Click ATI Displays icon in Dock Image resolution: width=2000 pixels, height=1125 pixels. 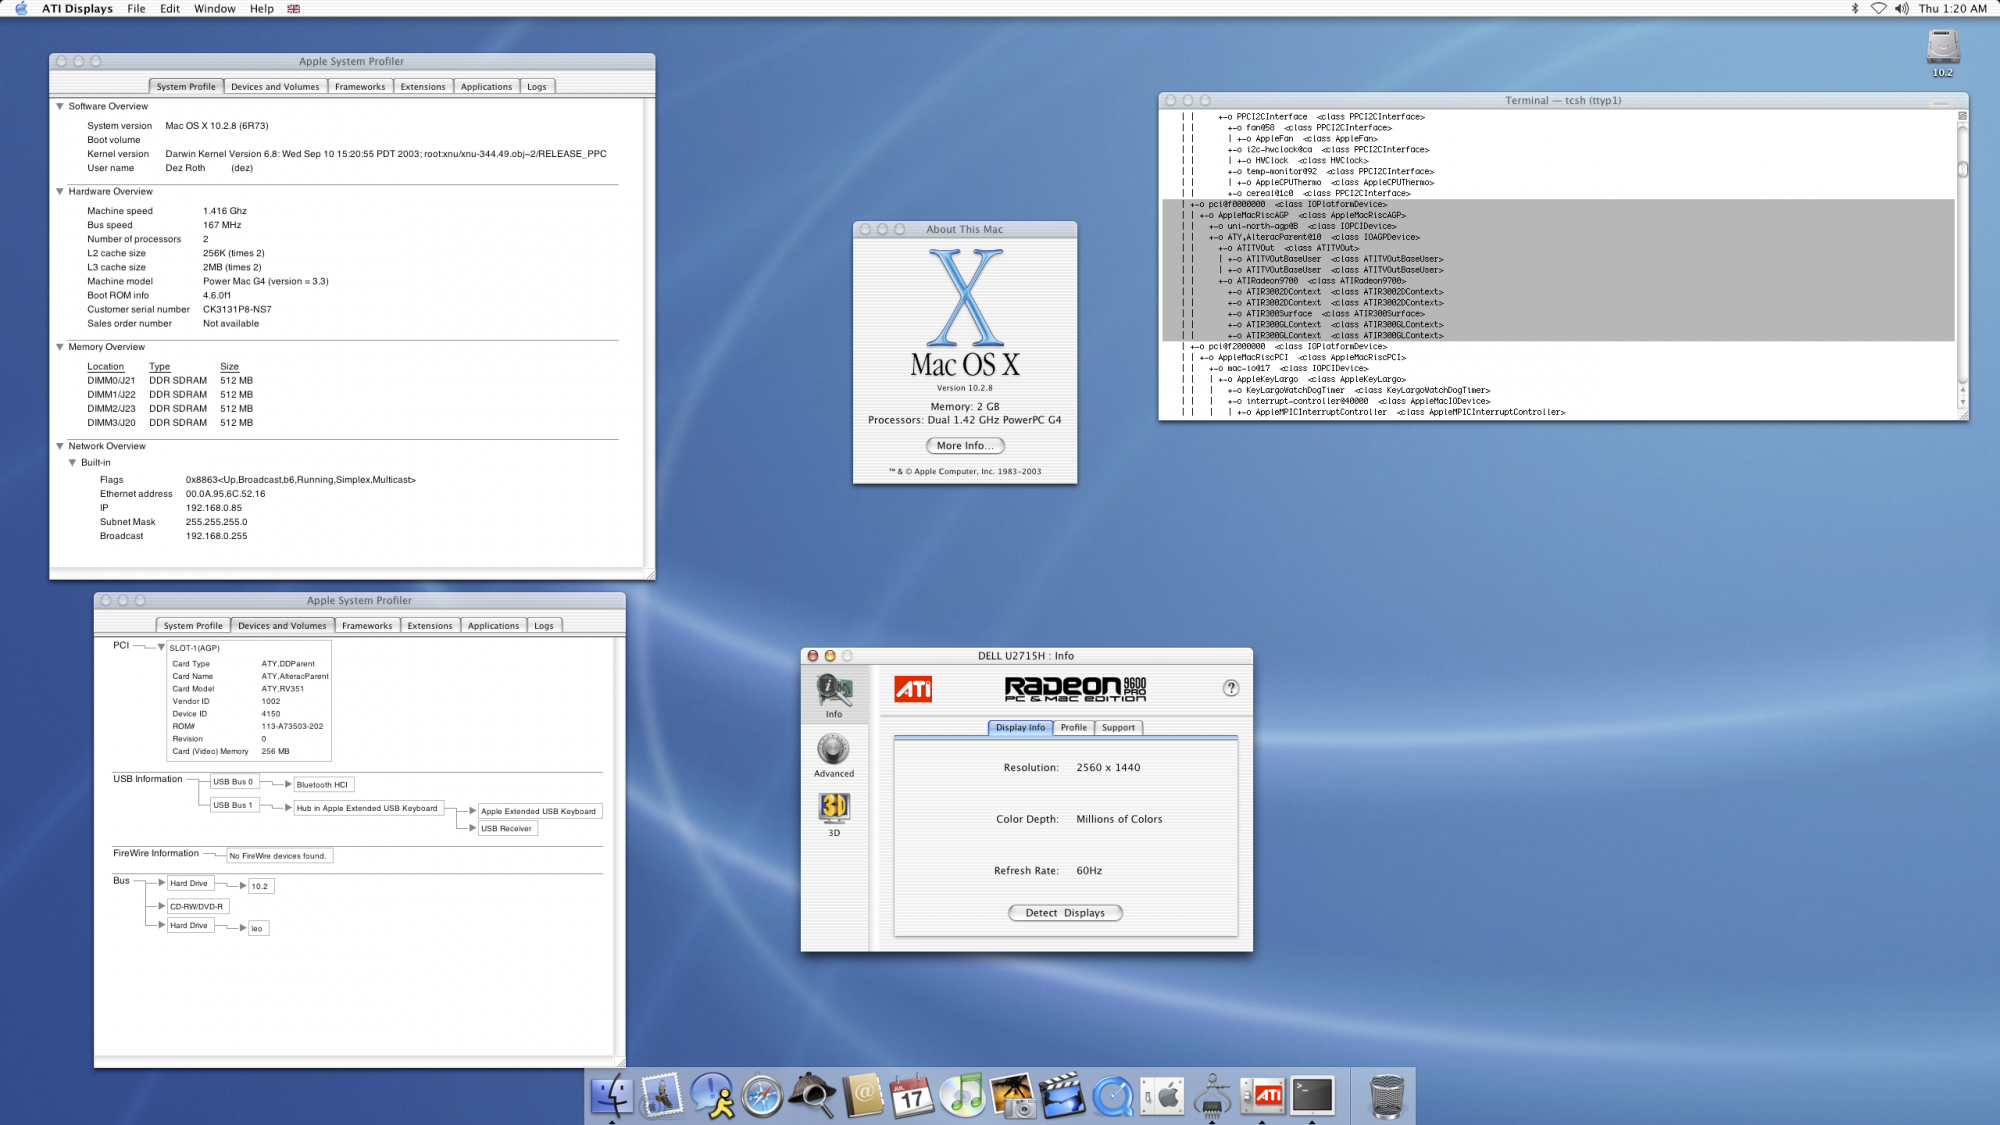pyautogui.click(x=1262, y=1096)
